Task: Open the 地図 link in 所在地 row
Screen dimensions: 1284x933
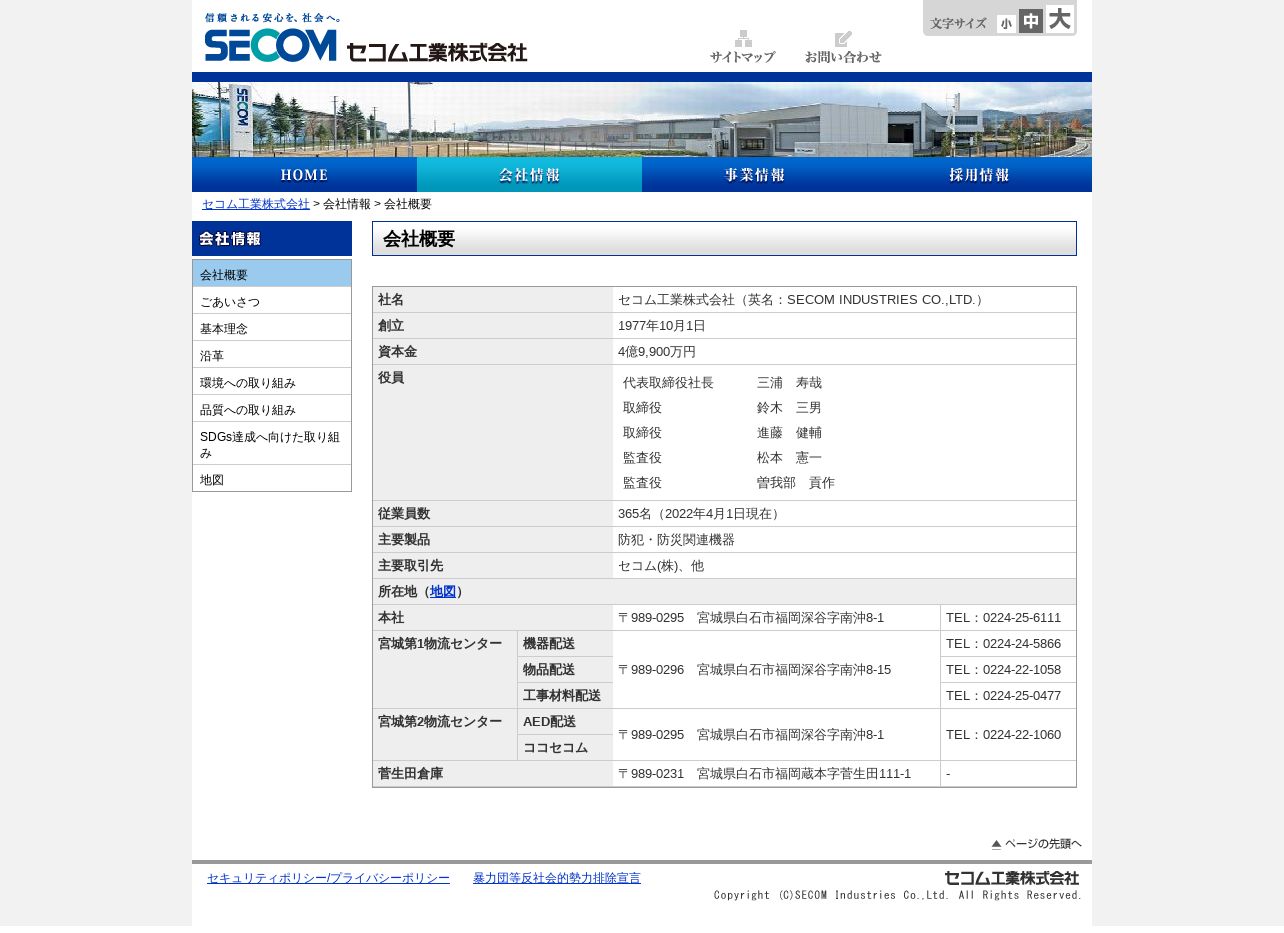Action: coord(443,592)
